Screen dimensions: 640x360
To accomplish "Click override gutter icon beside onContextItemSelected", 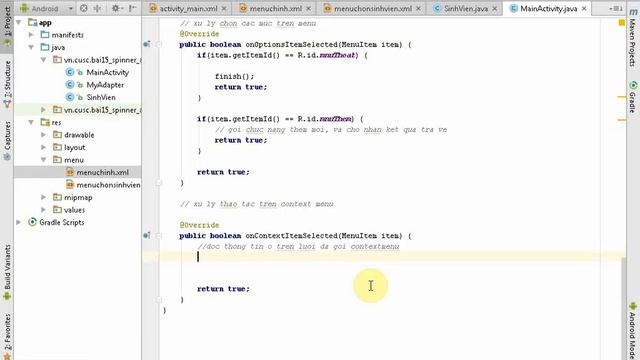I will coord(147,236).
